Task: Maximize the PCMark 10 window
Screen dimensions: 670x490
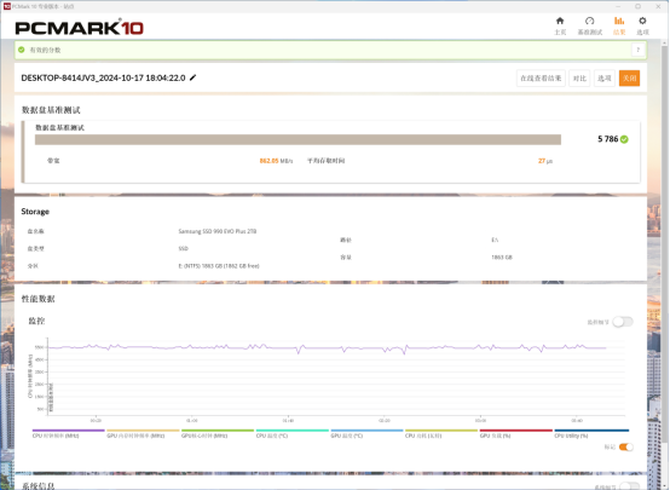Action: pos(635,4)
